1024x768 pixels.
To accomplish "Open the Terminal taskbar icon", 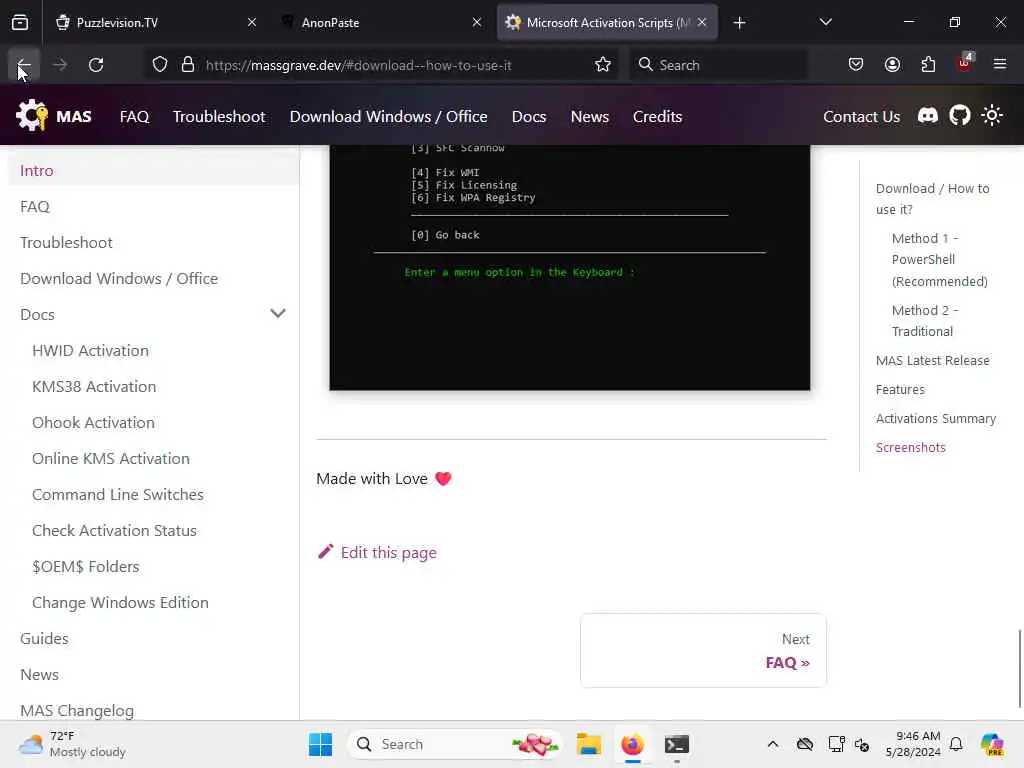I will pos(677,744).
